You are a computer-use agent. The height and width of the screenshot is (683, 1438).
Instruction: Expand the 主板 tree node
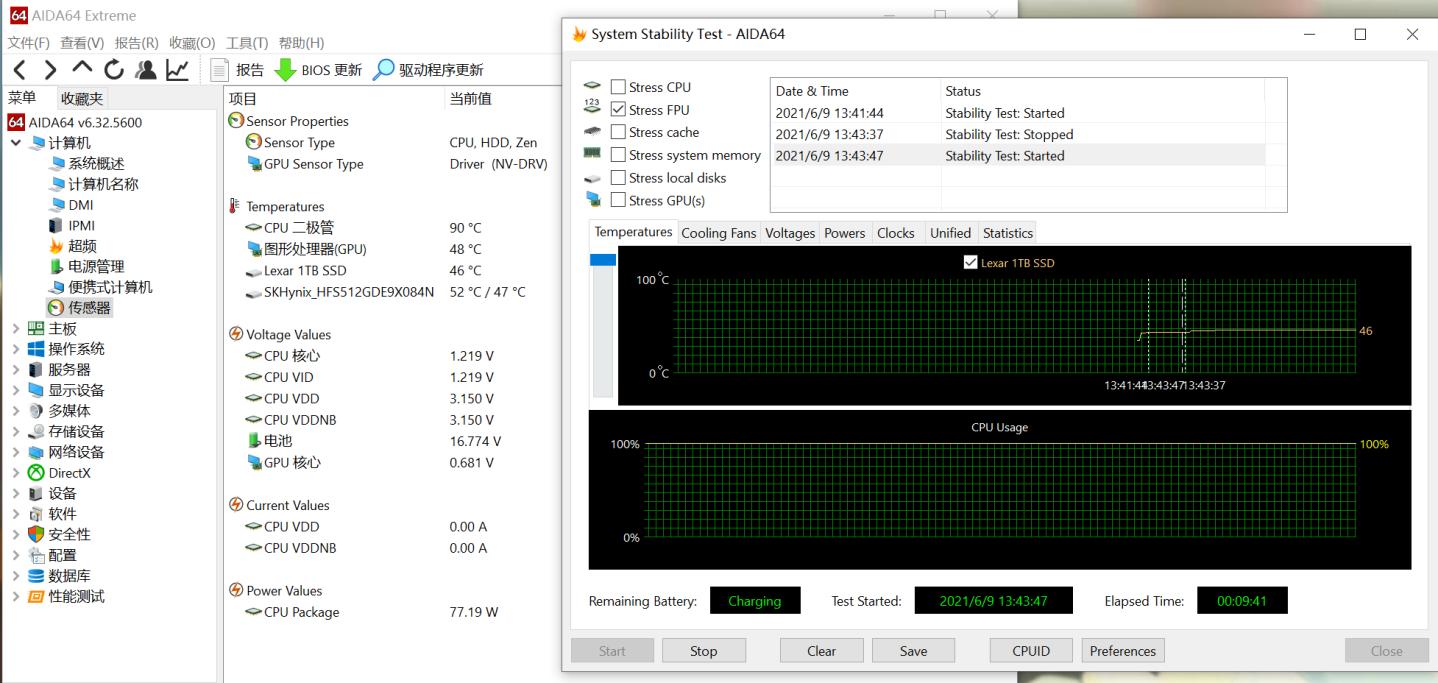tap(15, 328)
